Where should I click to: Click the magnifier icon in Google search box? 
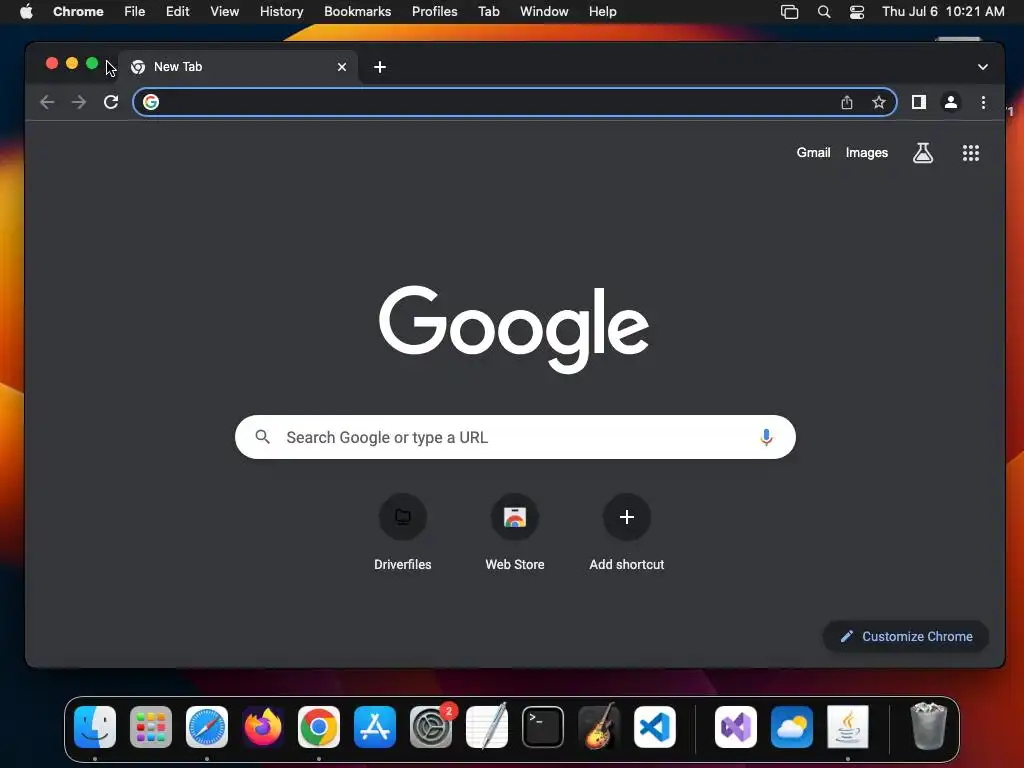coord(263,437)
